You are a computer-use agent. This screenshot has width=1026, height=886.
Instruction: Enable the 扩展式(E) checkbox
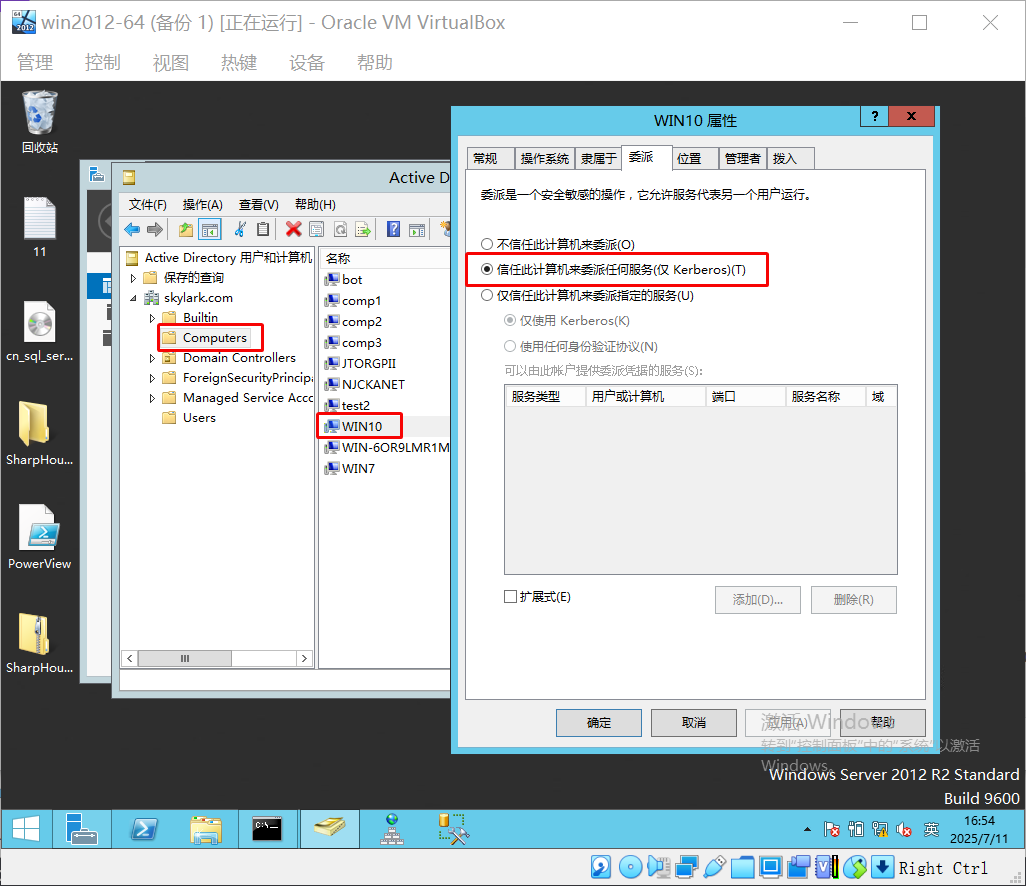511,597
